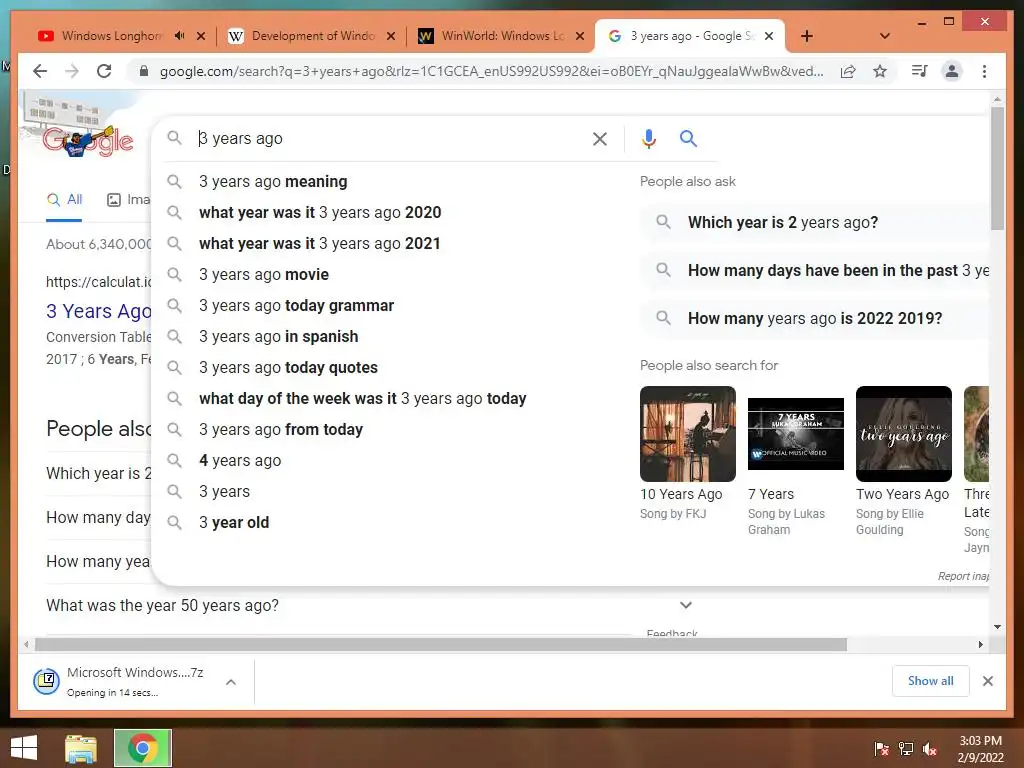
Task: Open a new tab with plus button
Action: point(807,36)
